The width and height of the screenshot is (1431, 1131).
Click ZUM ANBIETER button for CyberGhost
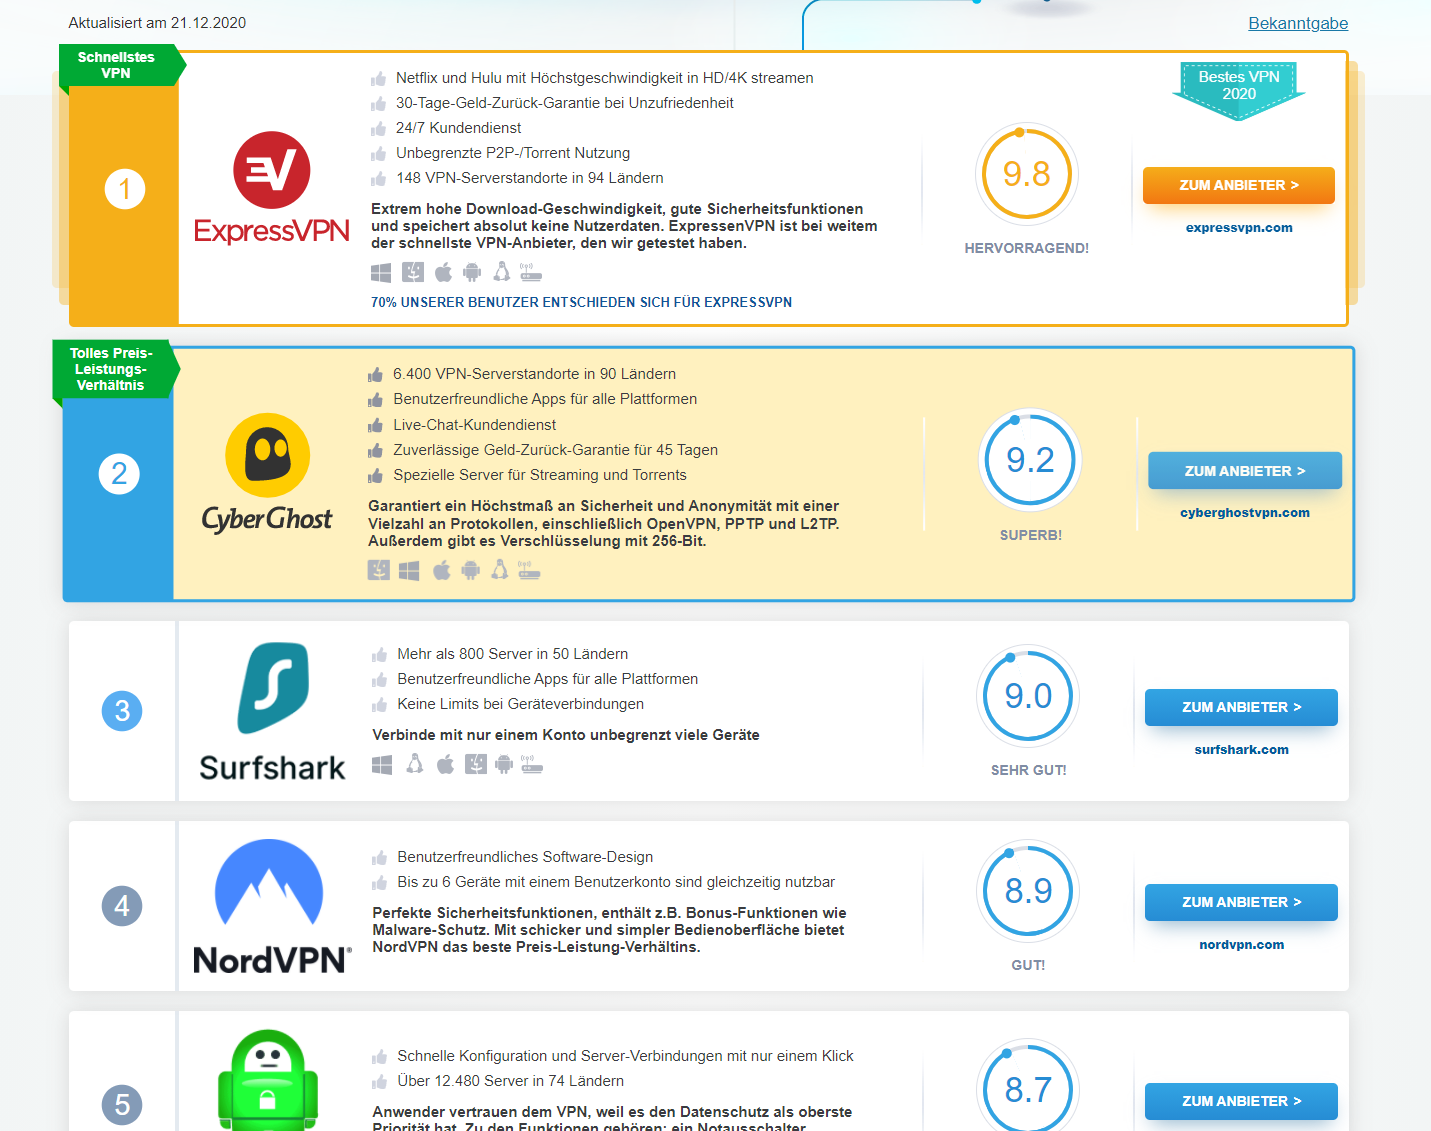(x=1245, y=471)
